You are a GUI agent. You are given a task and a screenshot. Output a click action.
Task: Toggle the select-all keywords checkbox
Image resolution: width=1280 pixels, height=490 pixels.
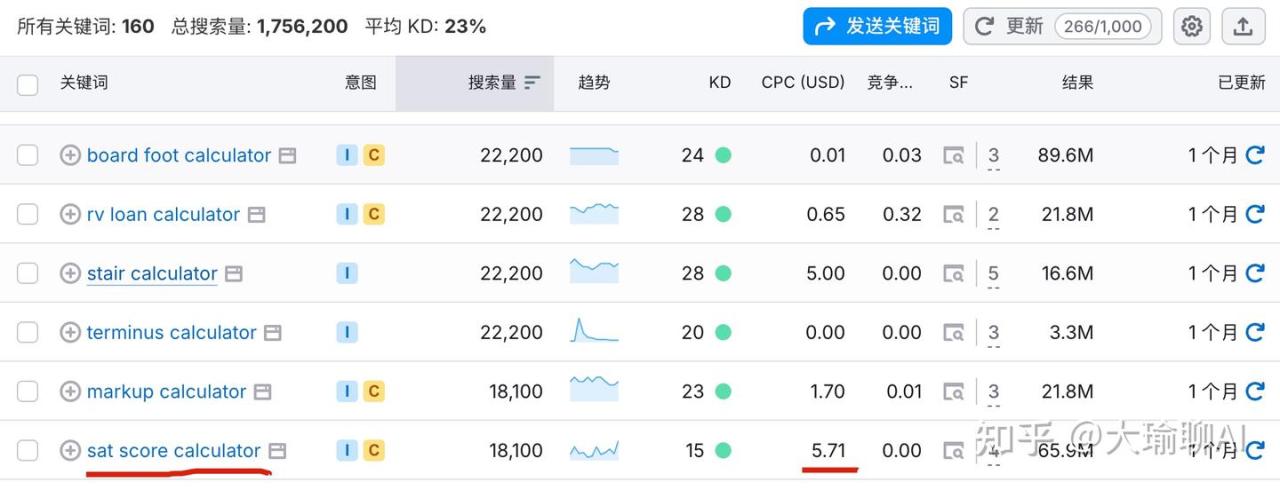click(28, 84)
